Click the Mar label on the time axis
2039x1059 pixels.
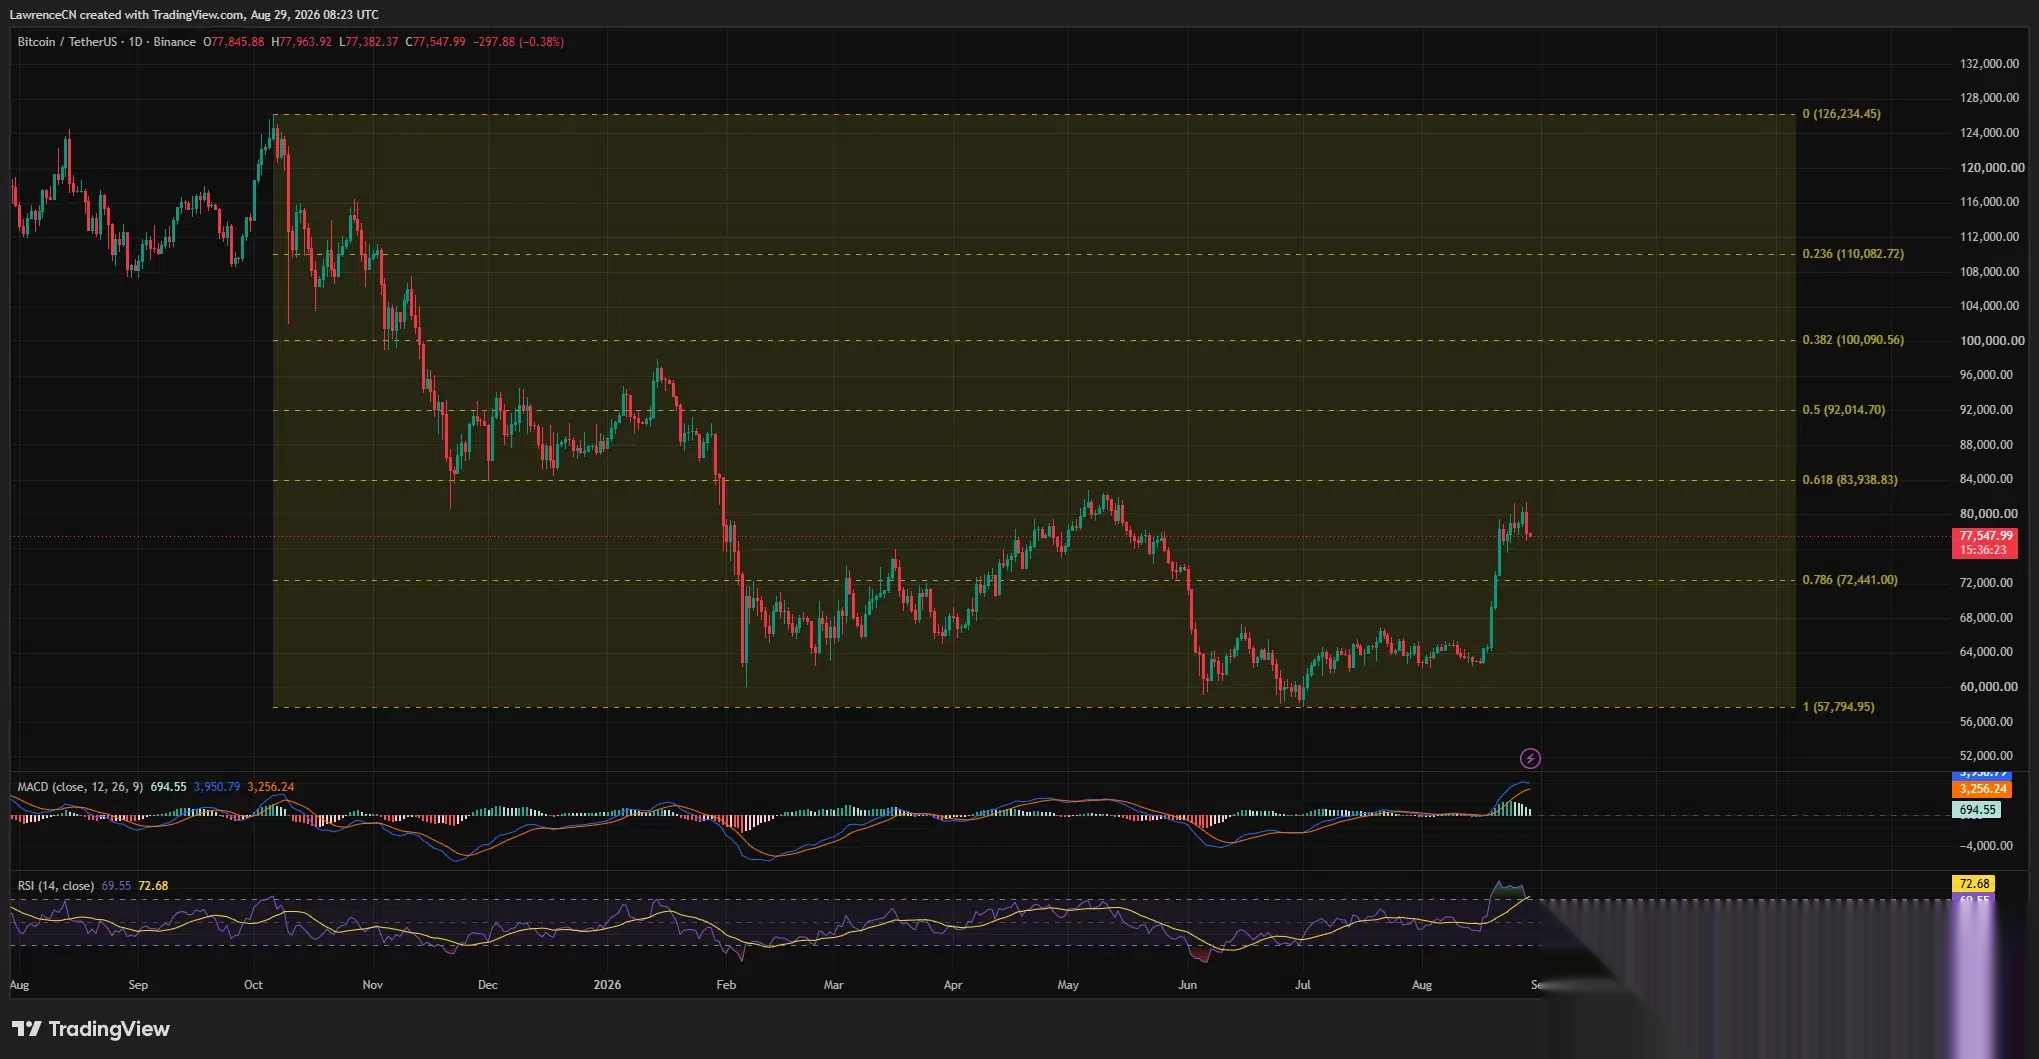[x=833, y=985]
